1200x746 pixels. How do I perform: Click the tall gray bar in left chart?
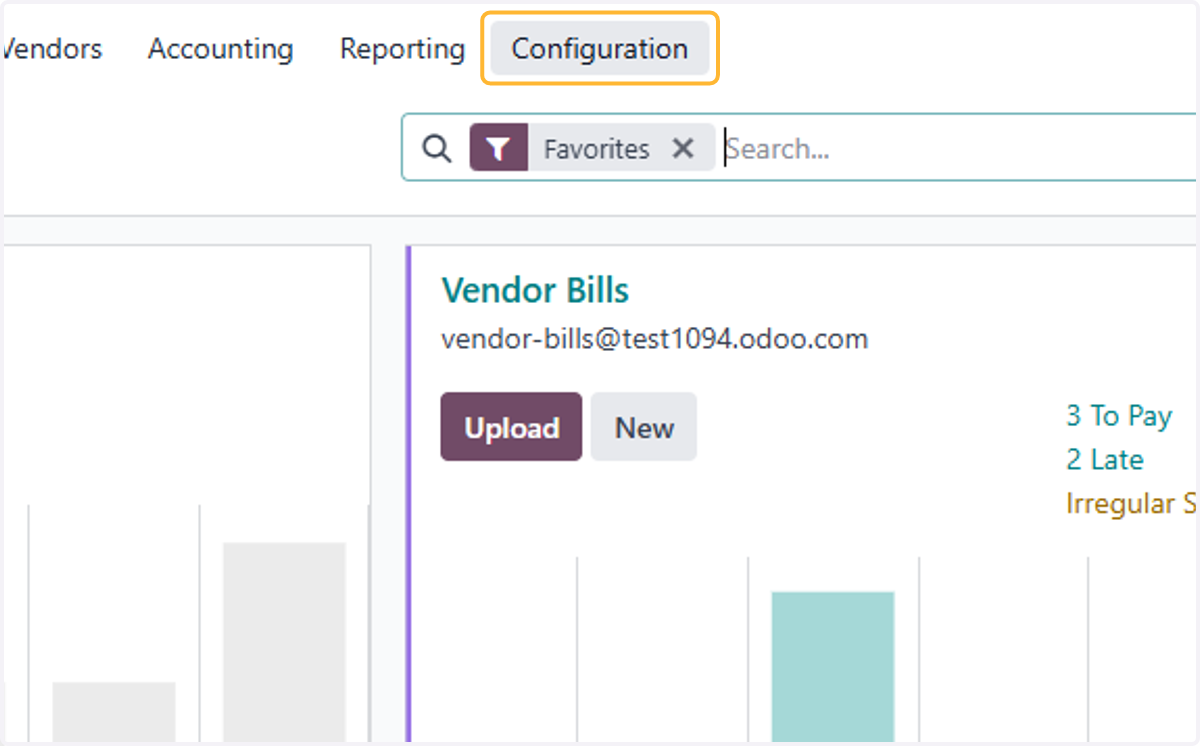click(284, 642)
